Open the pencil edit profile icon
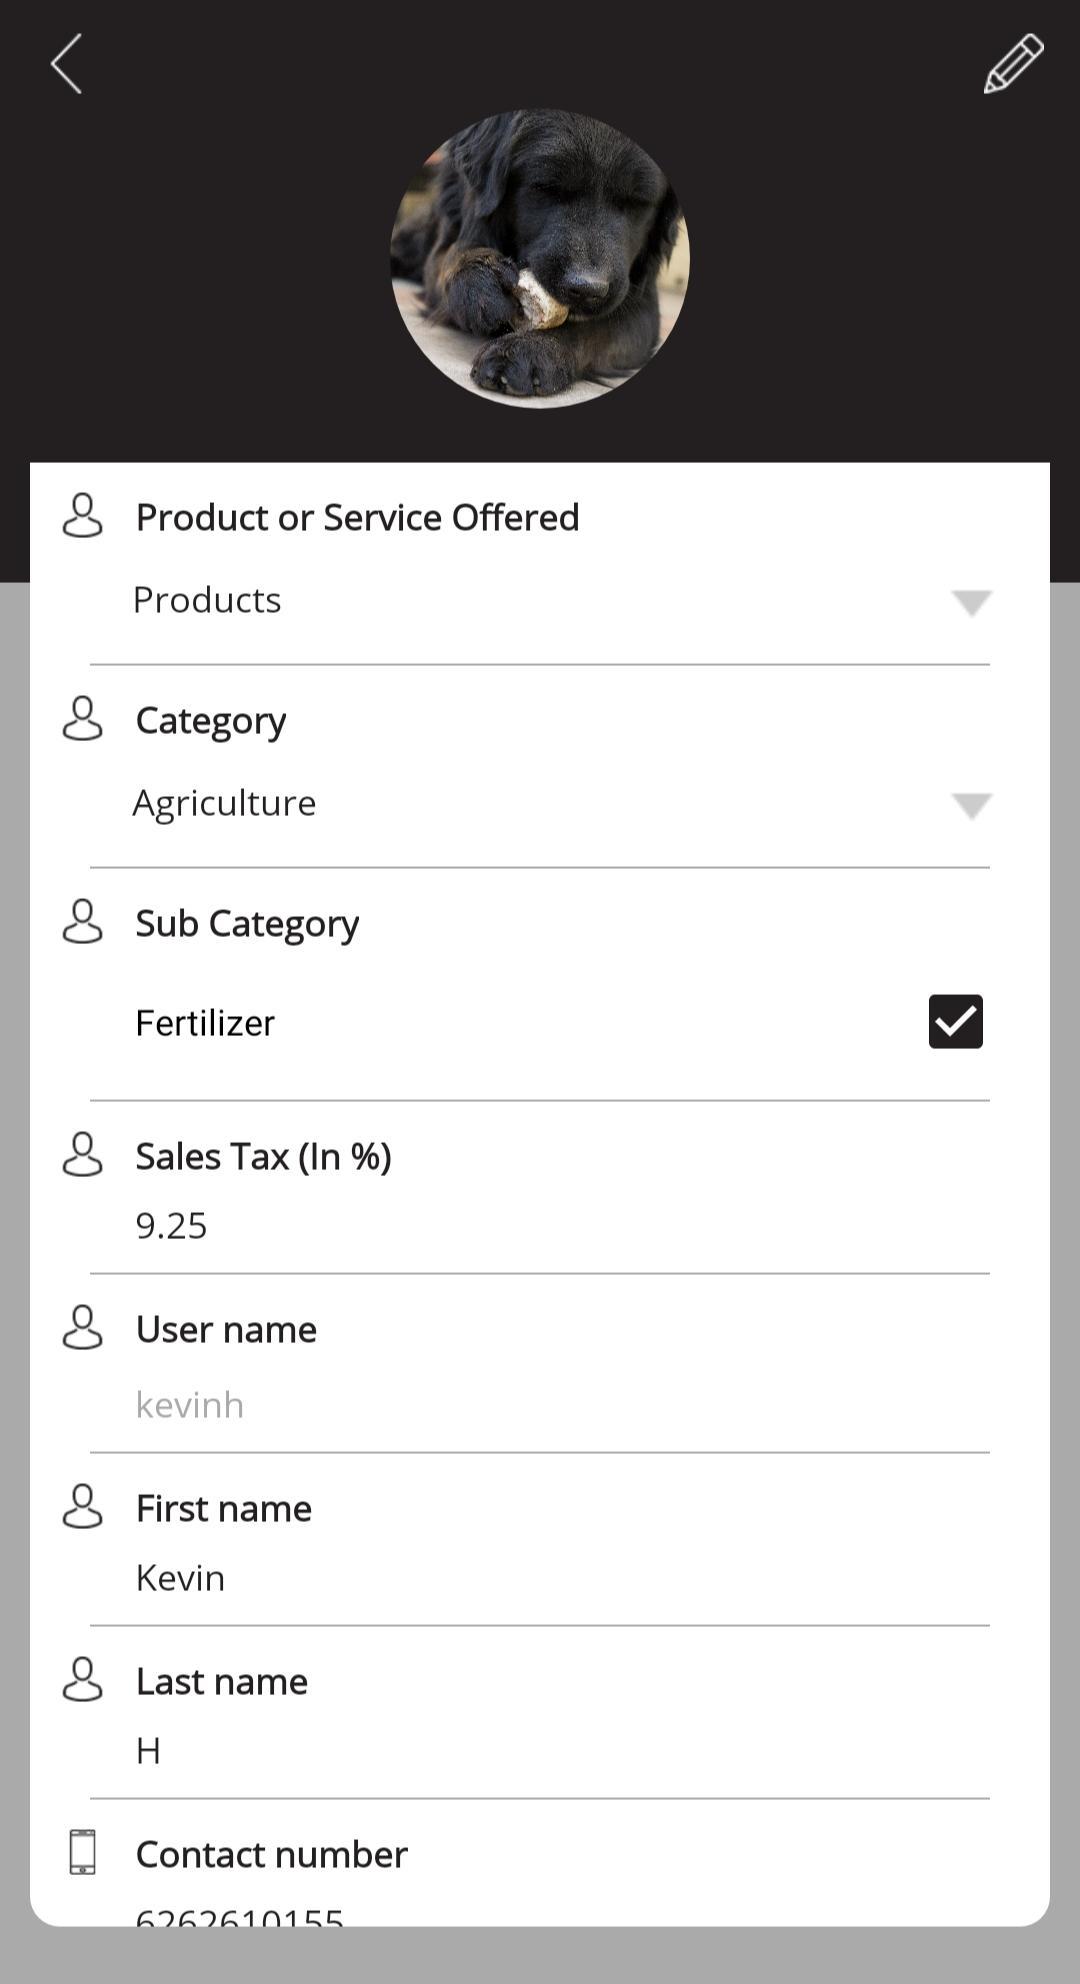 [1014, 63]
